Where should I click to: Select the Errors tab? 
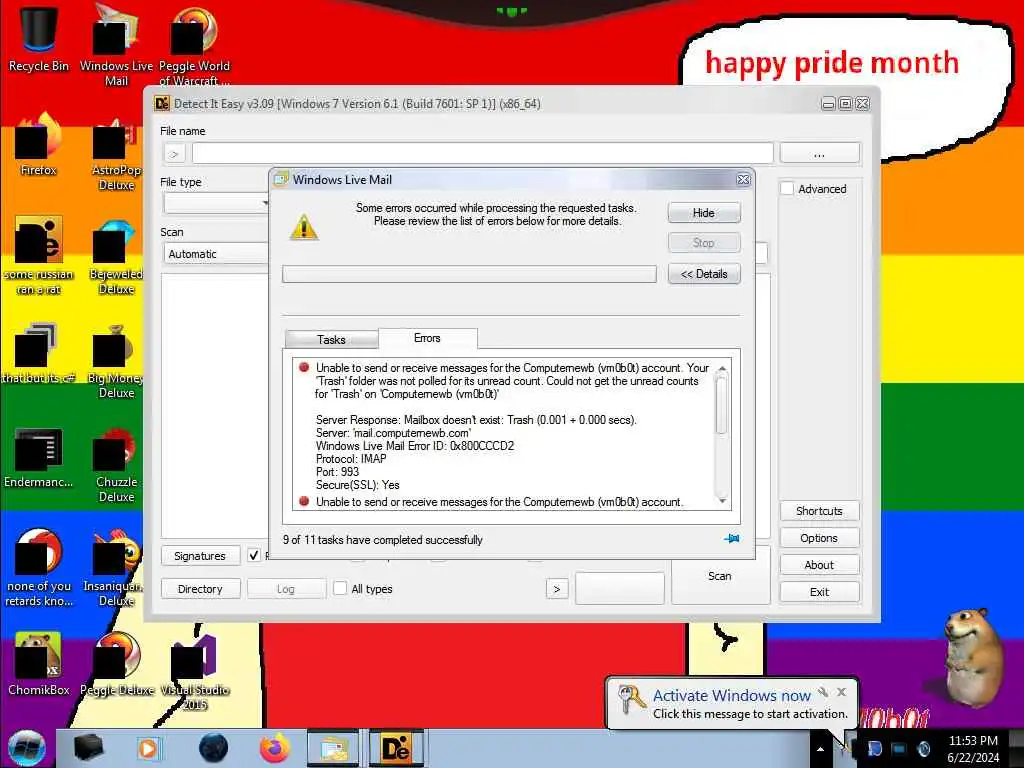[427, 338]
